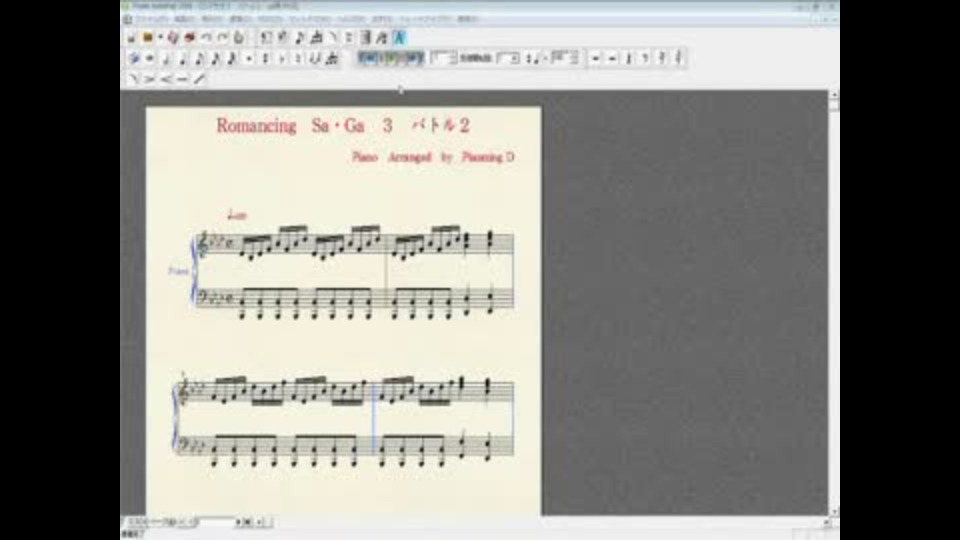Select the tuplet tool in the top toolbar
Screen dimensions: 960x540
tap(316, 38)
